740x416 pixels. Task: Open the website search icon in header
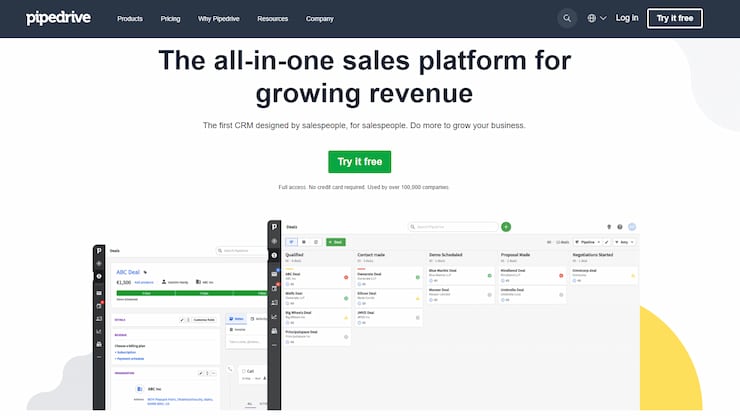567,18
